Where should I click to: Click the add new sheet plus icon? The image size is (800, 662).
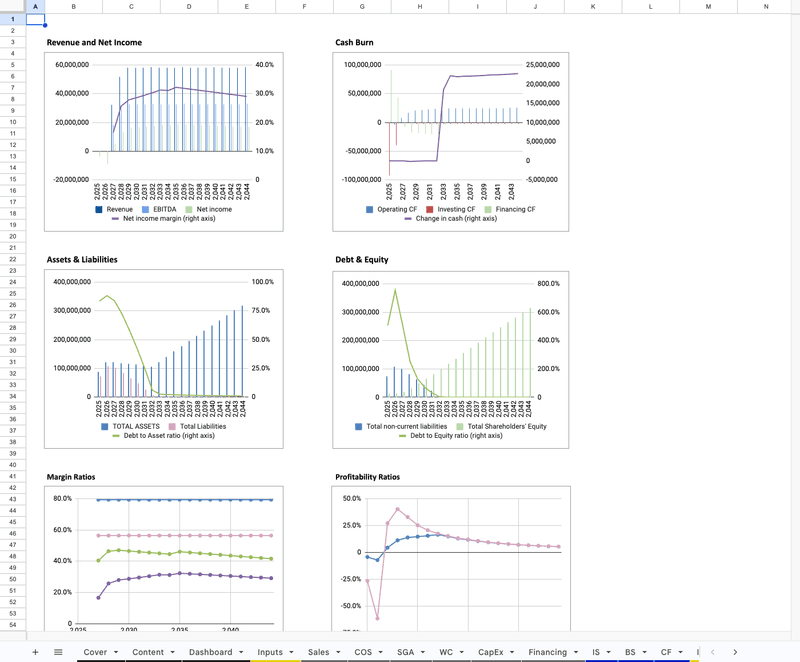[x=35, y=652]
